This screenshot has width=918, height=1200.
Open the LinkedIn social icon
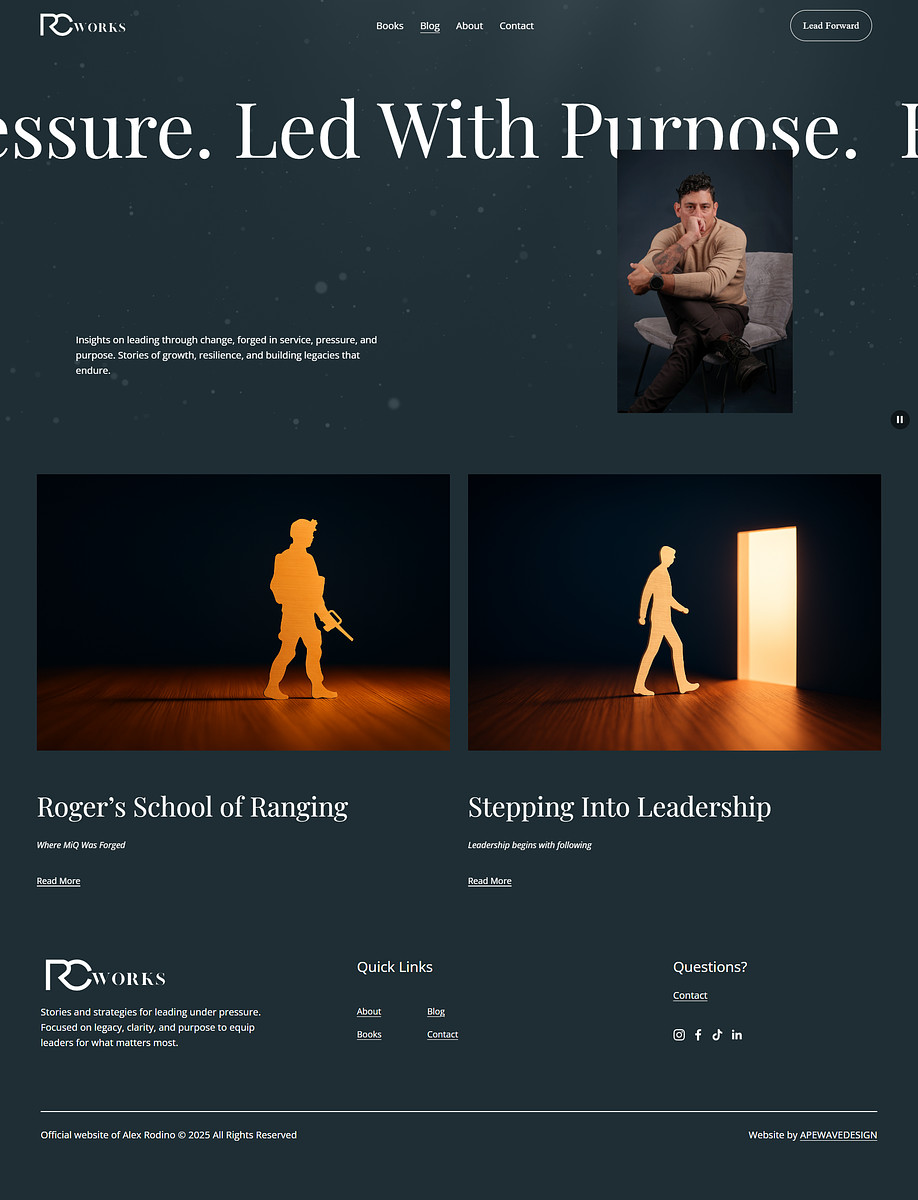pyautogui.click(x=737, y=1035)
